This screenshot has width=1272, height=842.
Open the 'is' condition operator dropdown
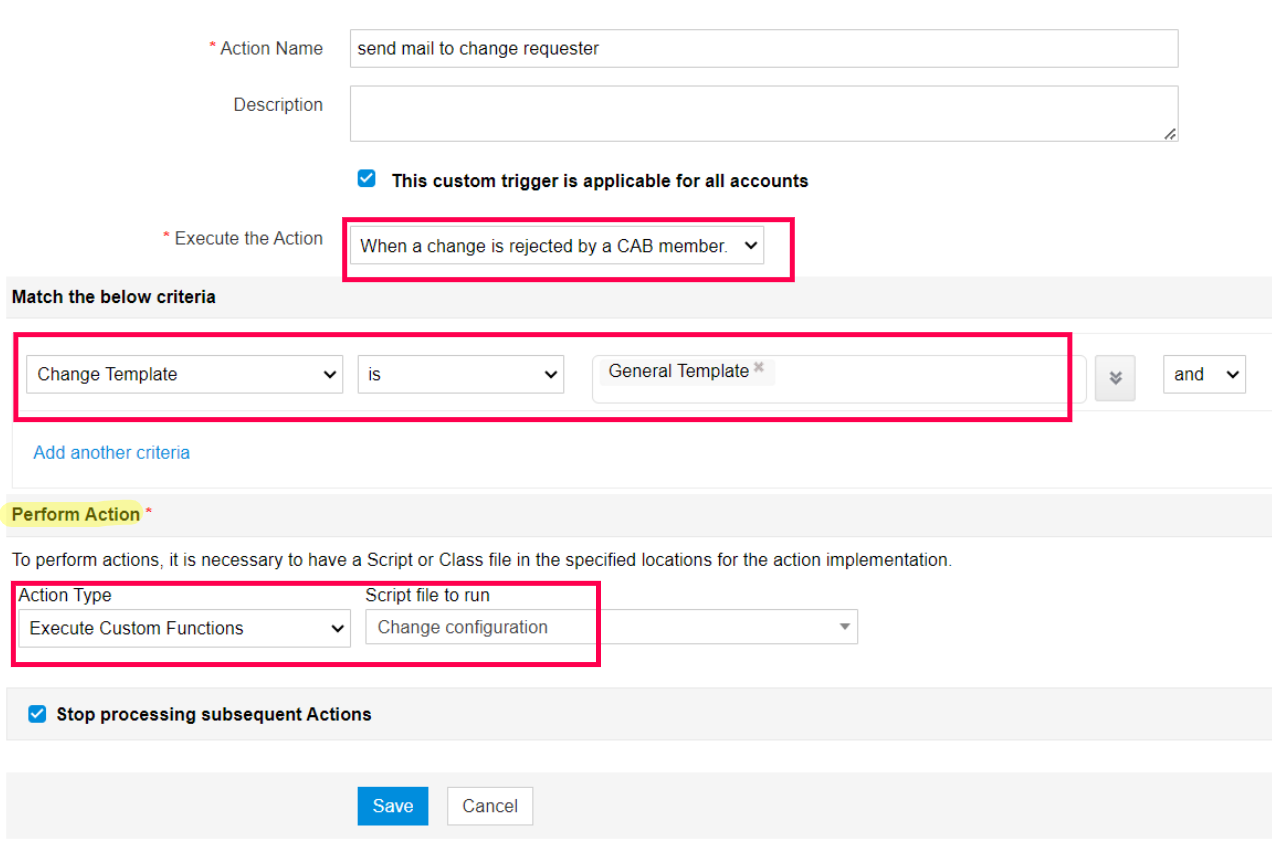[x=460, y=375]
